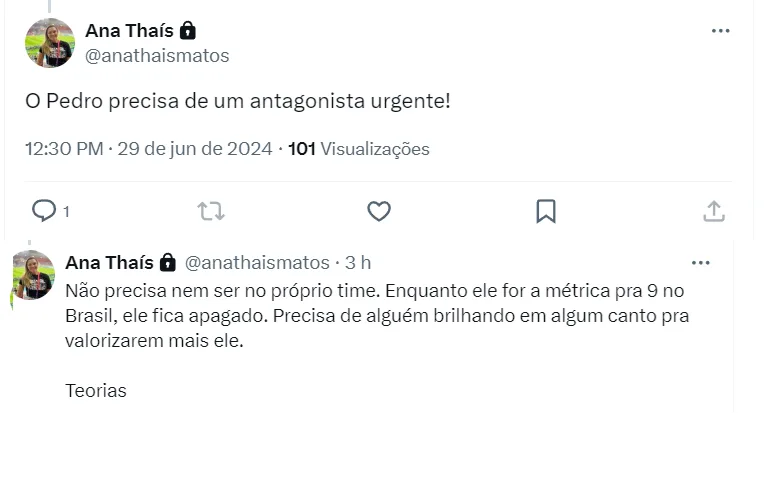Click the 12:30 PM · 29 de jun de 2024 timestamp
The image size is (775, 483).
coord(148,149)
